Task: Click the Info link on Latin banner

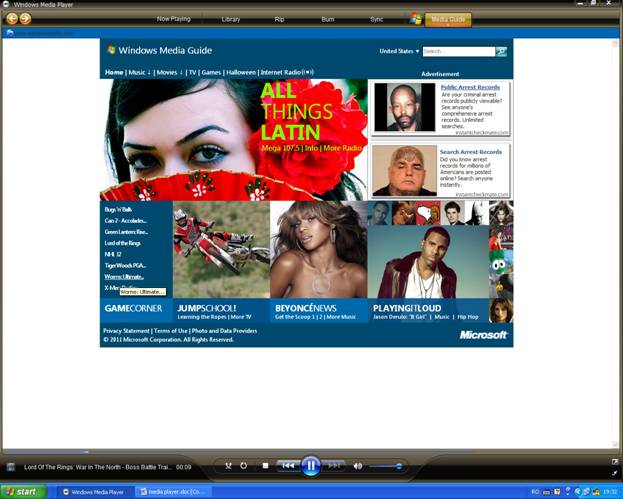Action: pyautogui.click(x=311, y=148)
